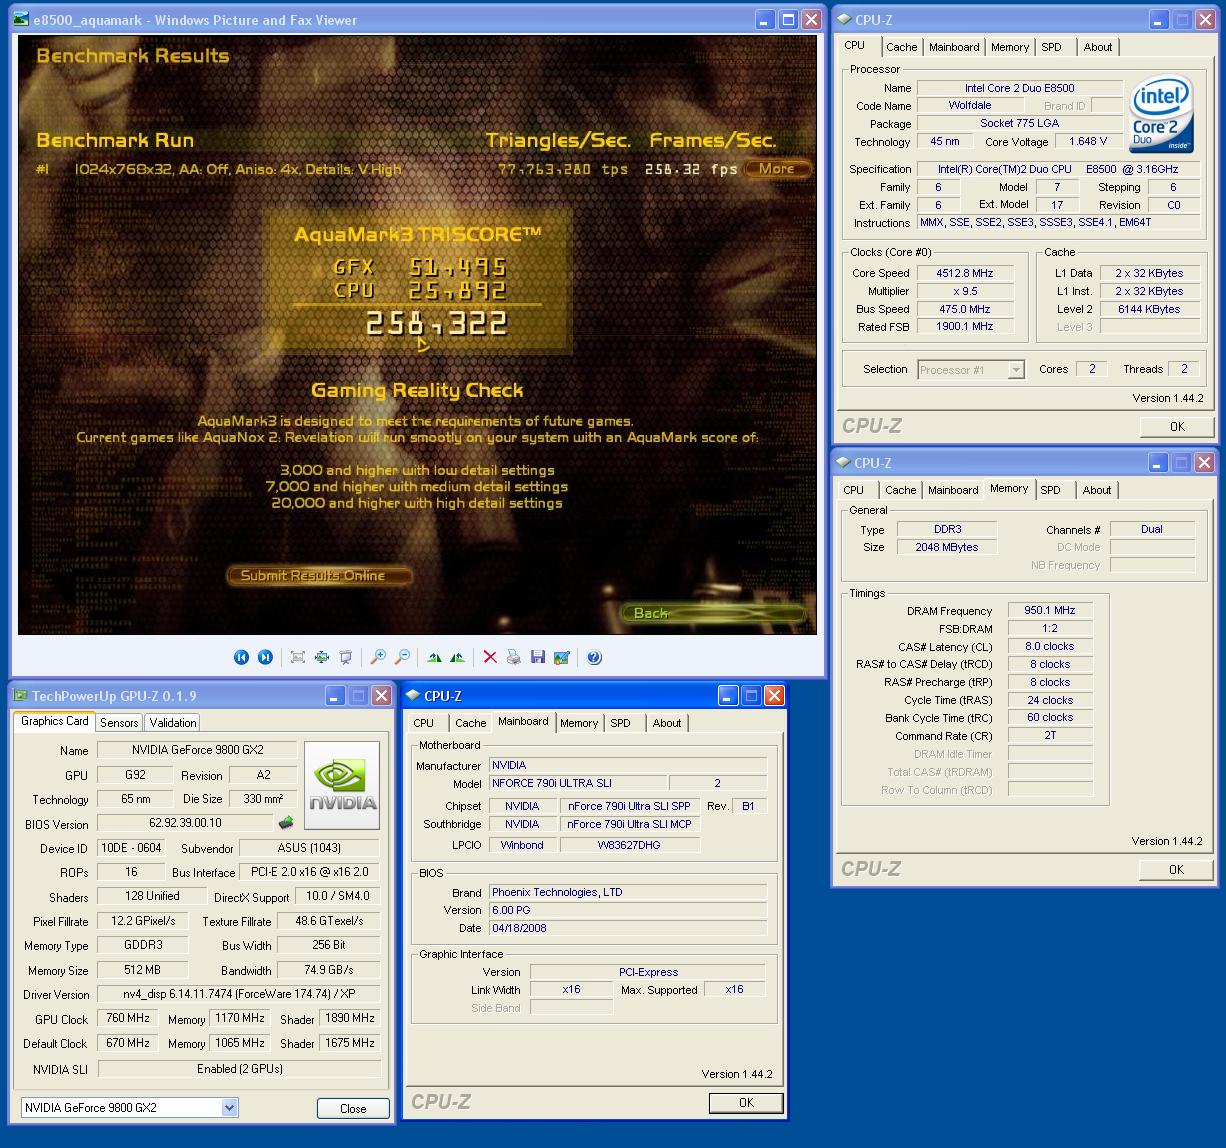
Task: Delete the image with the red X icon
Action: pyautogui.click(x=490, y=657)
